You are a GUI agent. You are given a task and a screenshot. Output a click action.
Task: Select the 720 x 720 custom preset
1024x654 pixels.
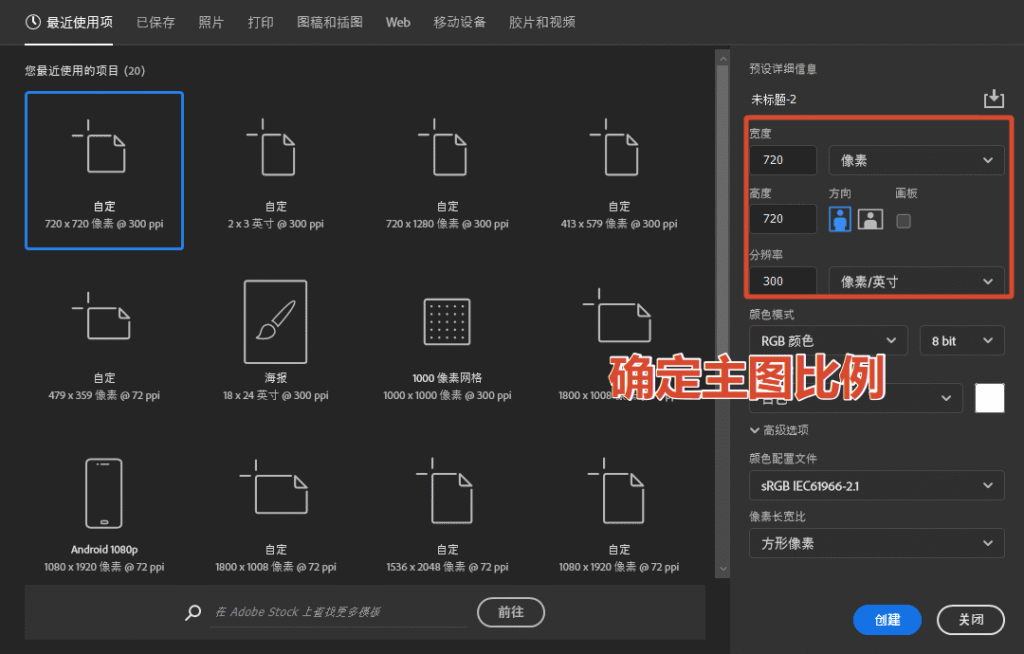click(x=104, y=171)
